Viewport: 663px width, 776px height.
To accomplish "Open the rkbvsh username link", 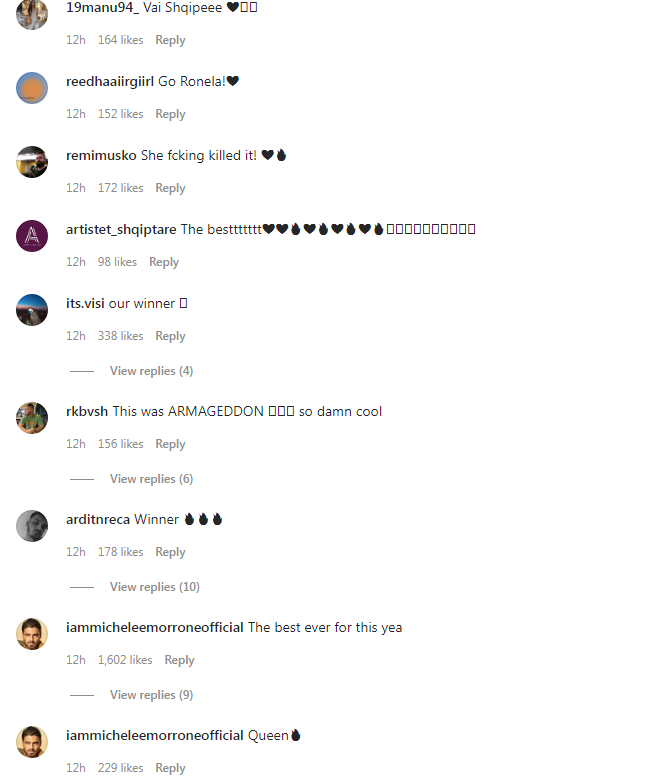I will pos(87,411).
